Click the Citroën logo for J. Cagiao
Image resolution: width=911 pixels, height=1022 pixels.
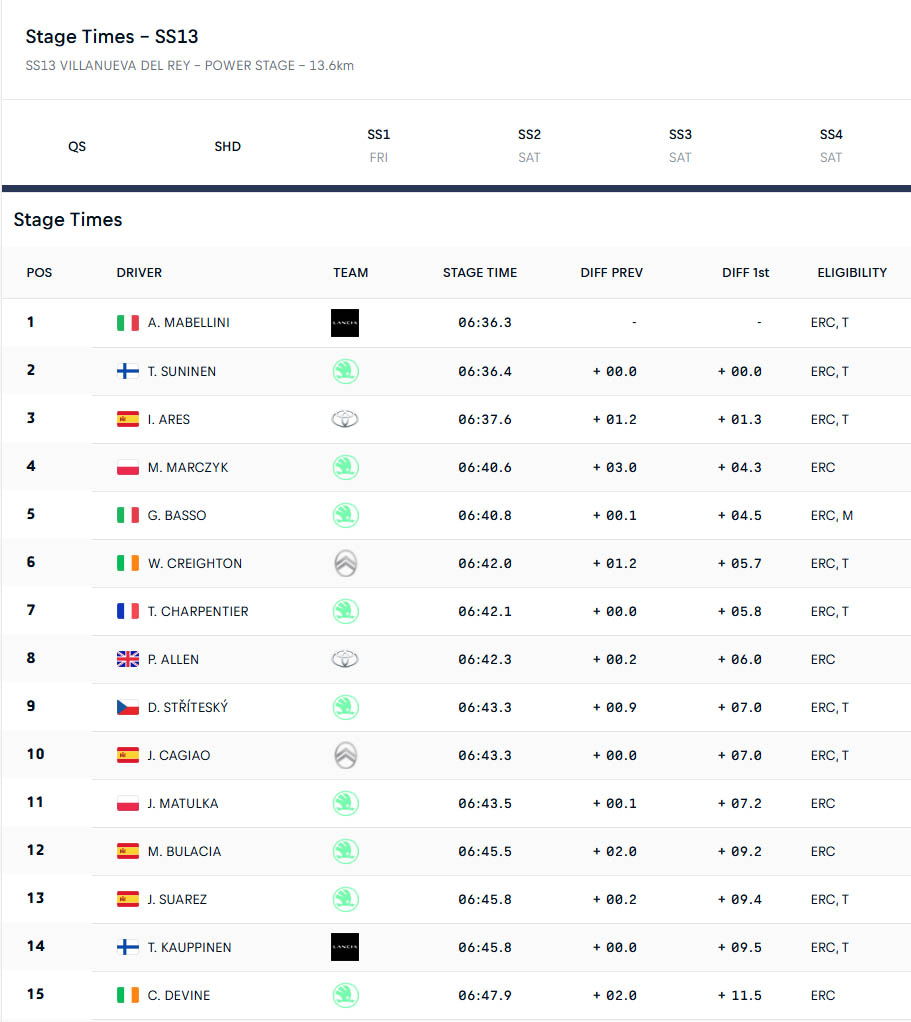pos(345,755)
